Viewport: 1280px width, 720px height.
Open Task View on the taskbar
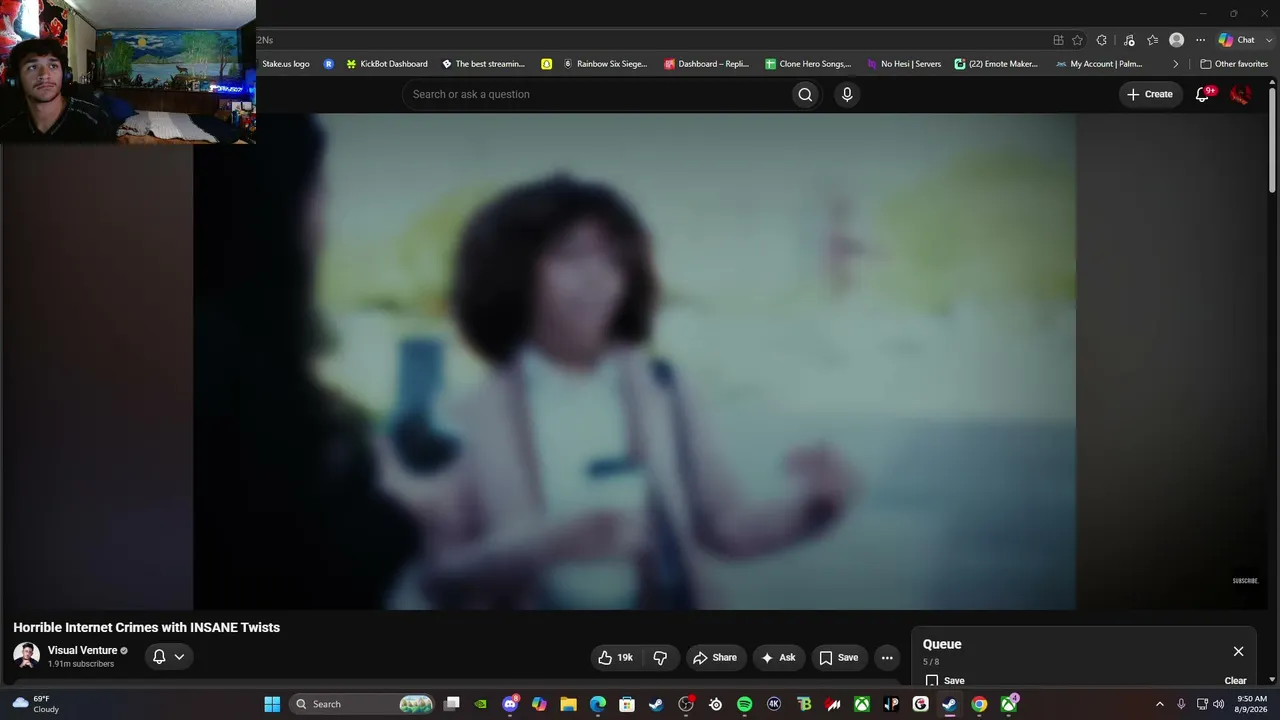452,704
